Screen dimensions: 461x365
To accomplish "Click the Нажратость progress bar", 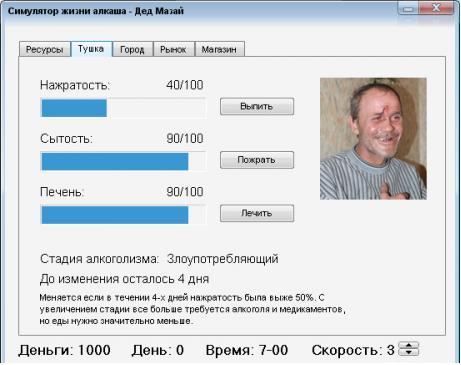I will click(123, 108).
